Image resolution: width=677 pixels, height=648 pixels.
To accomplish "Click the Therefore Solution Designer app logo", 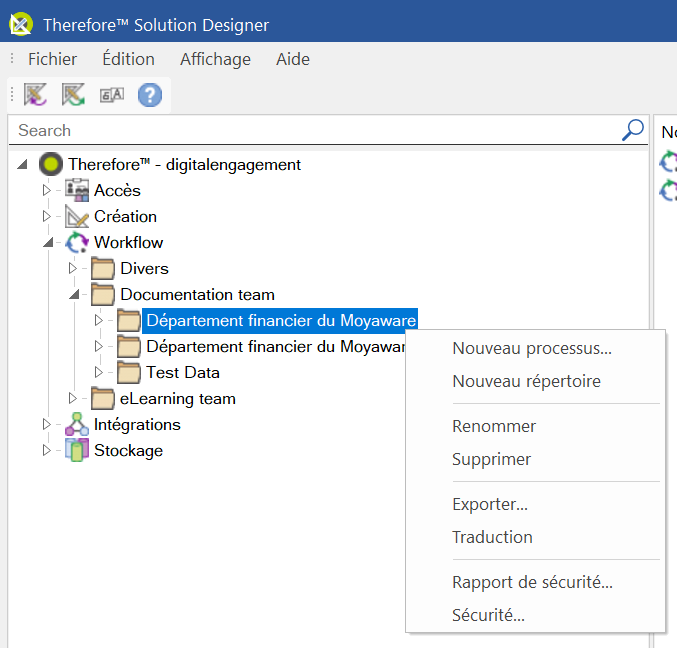I will pos(21,24).
